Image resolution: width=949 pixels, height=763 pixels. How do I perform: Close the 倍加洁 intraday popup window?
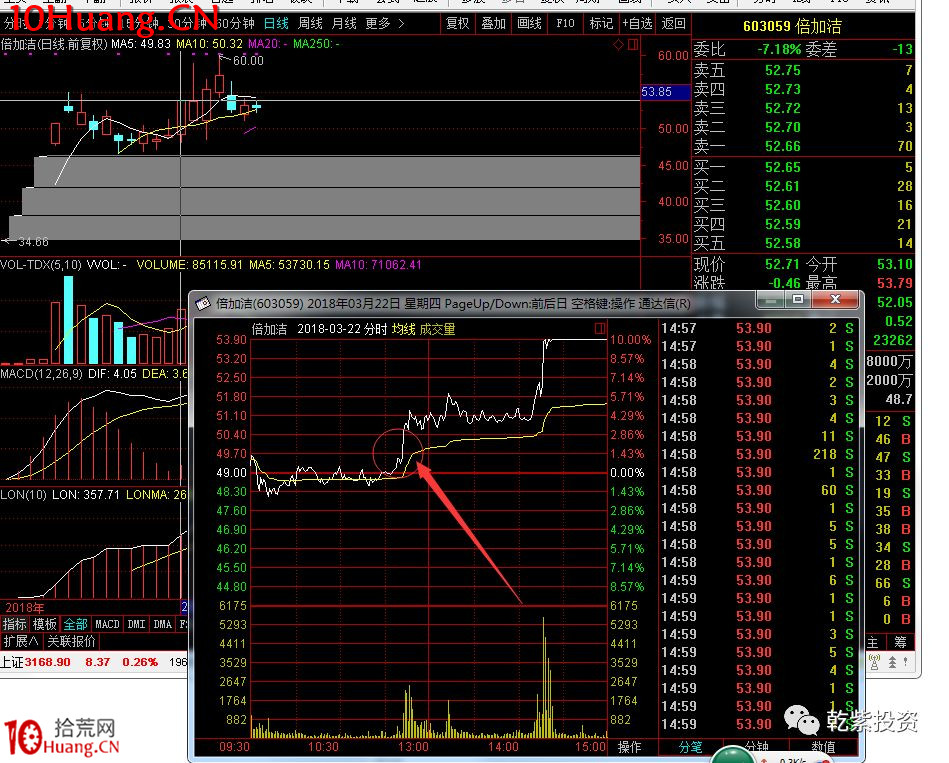tap(835, 300)
